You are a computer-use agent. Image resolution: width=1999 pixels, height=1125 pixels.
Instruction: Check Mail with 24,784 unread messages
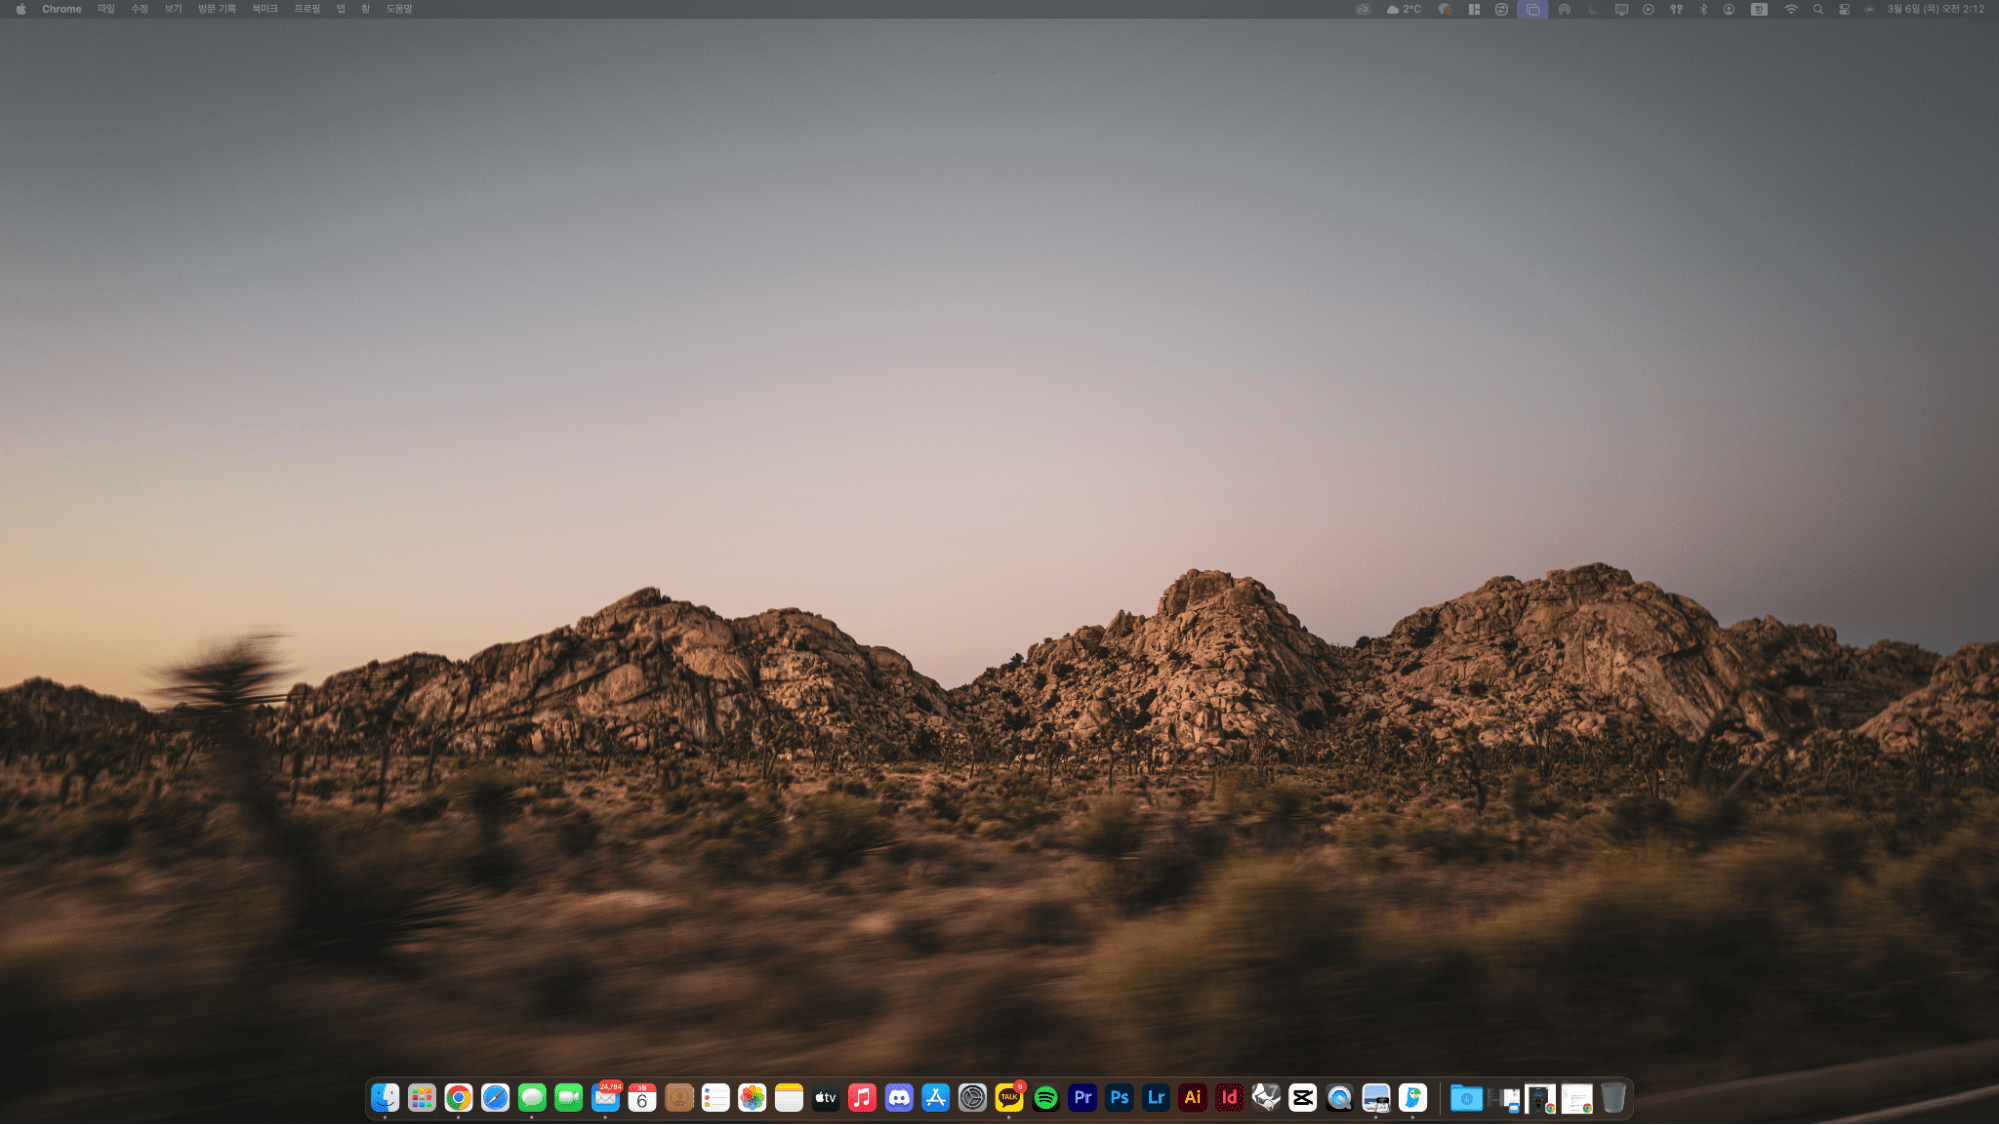[605, 1097]
